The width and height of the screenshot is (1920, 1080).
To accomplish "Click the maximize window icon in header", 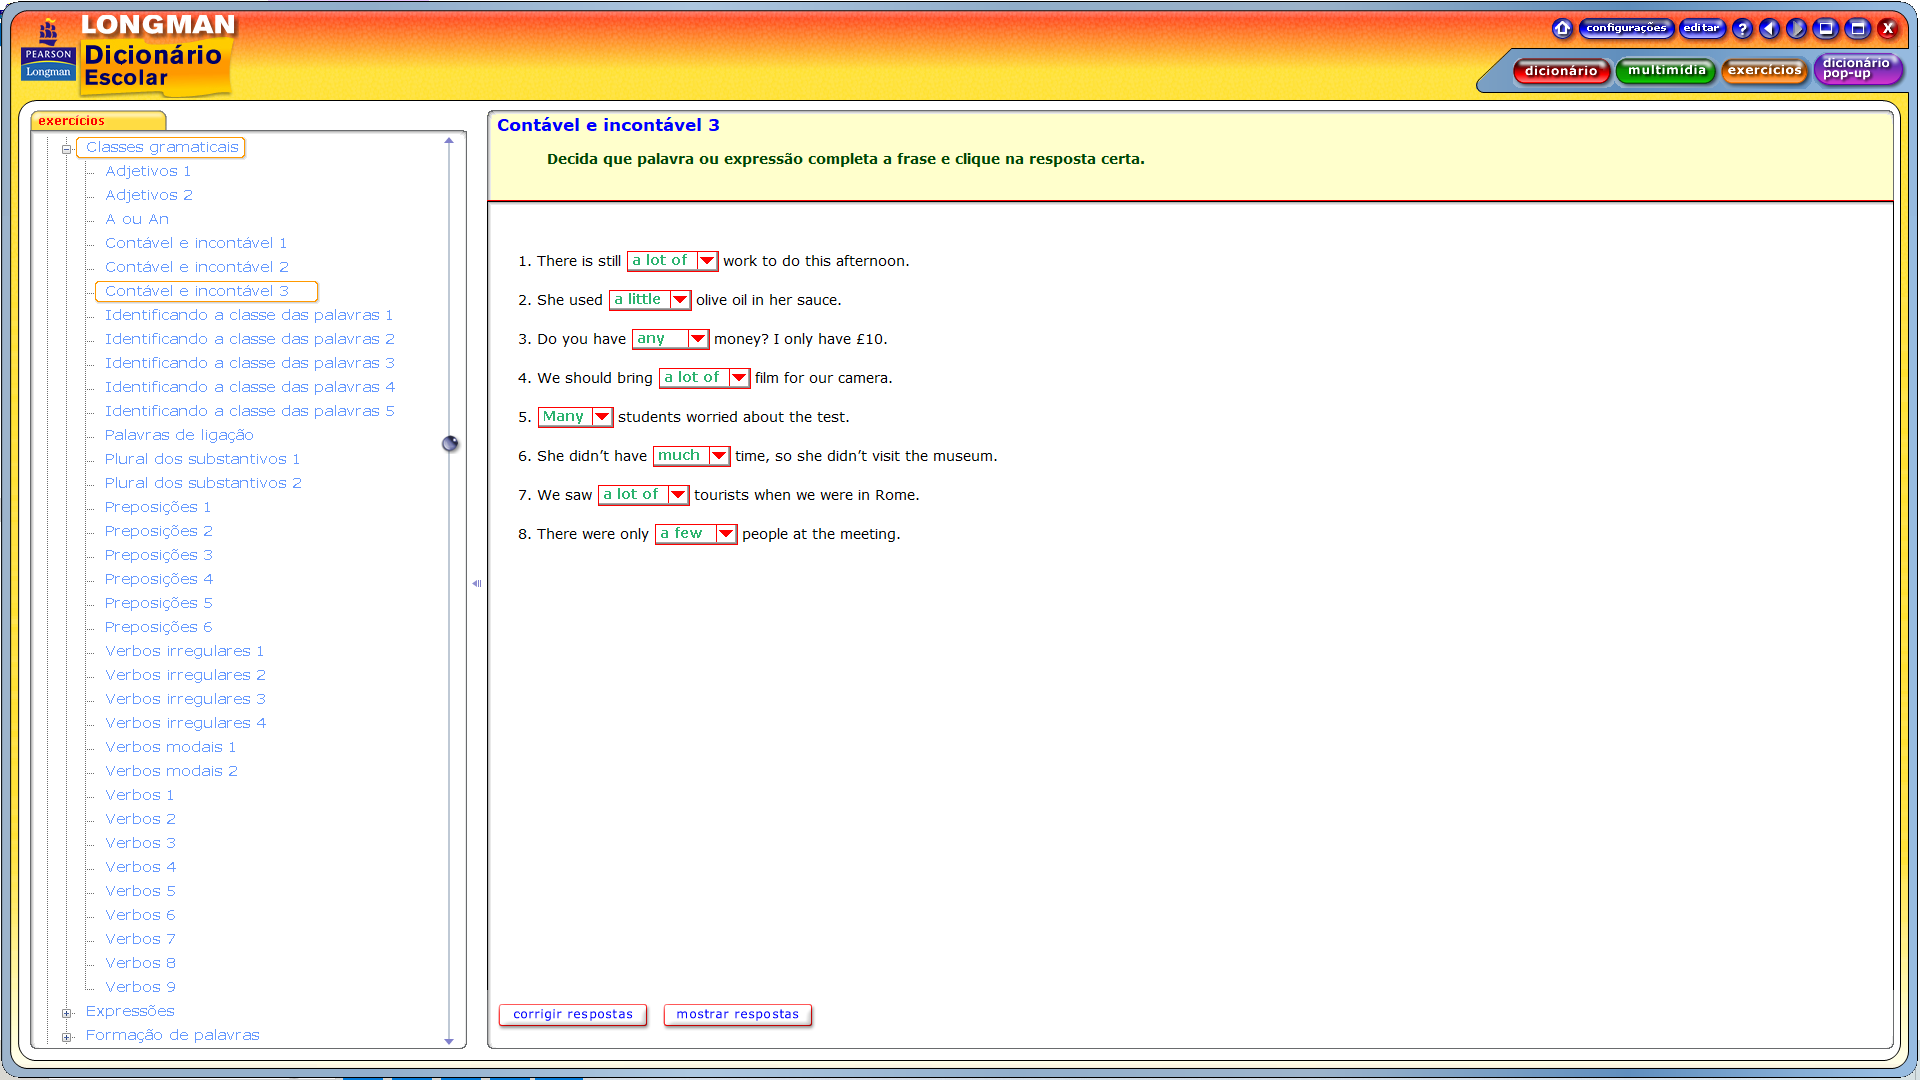I will (x=1858, y=28).
